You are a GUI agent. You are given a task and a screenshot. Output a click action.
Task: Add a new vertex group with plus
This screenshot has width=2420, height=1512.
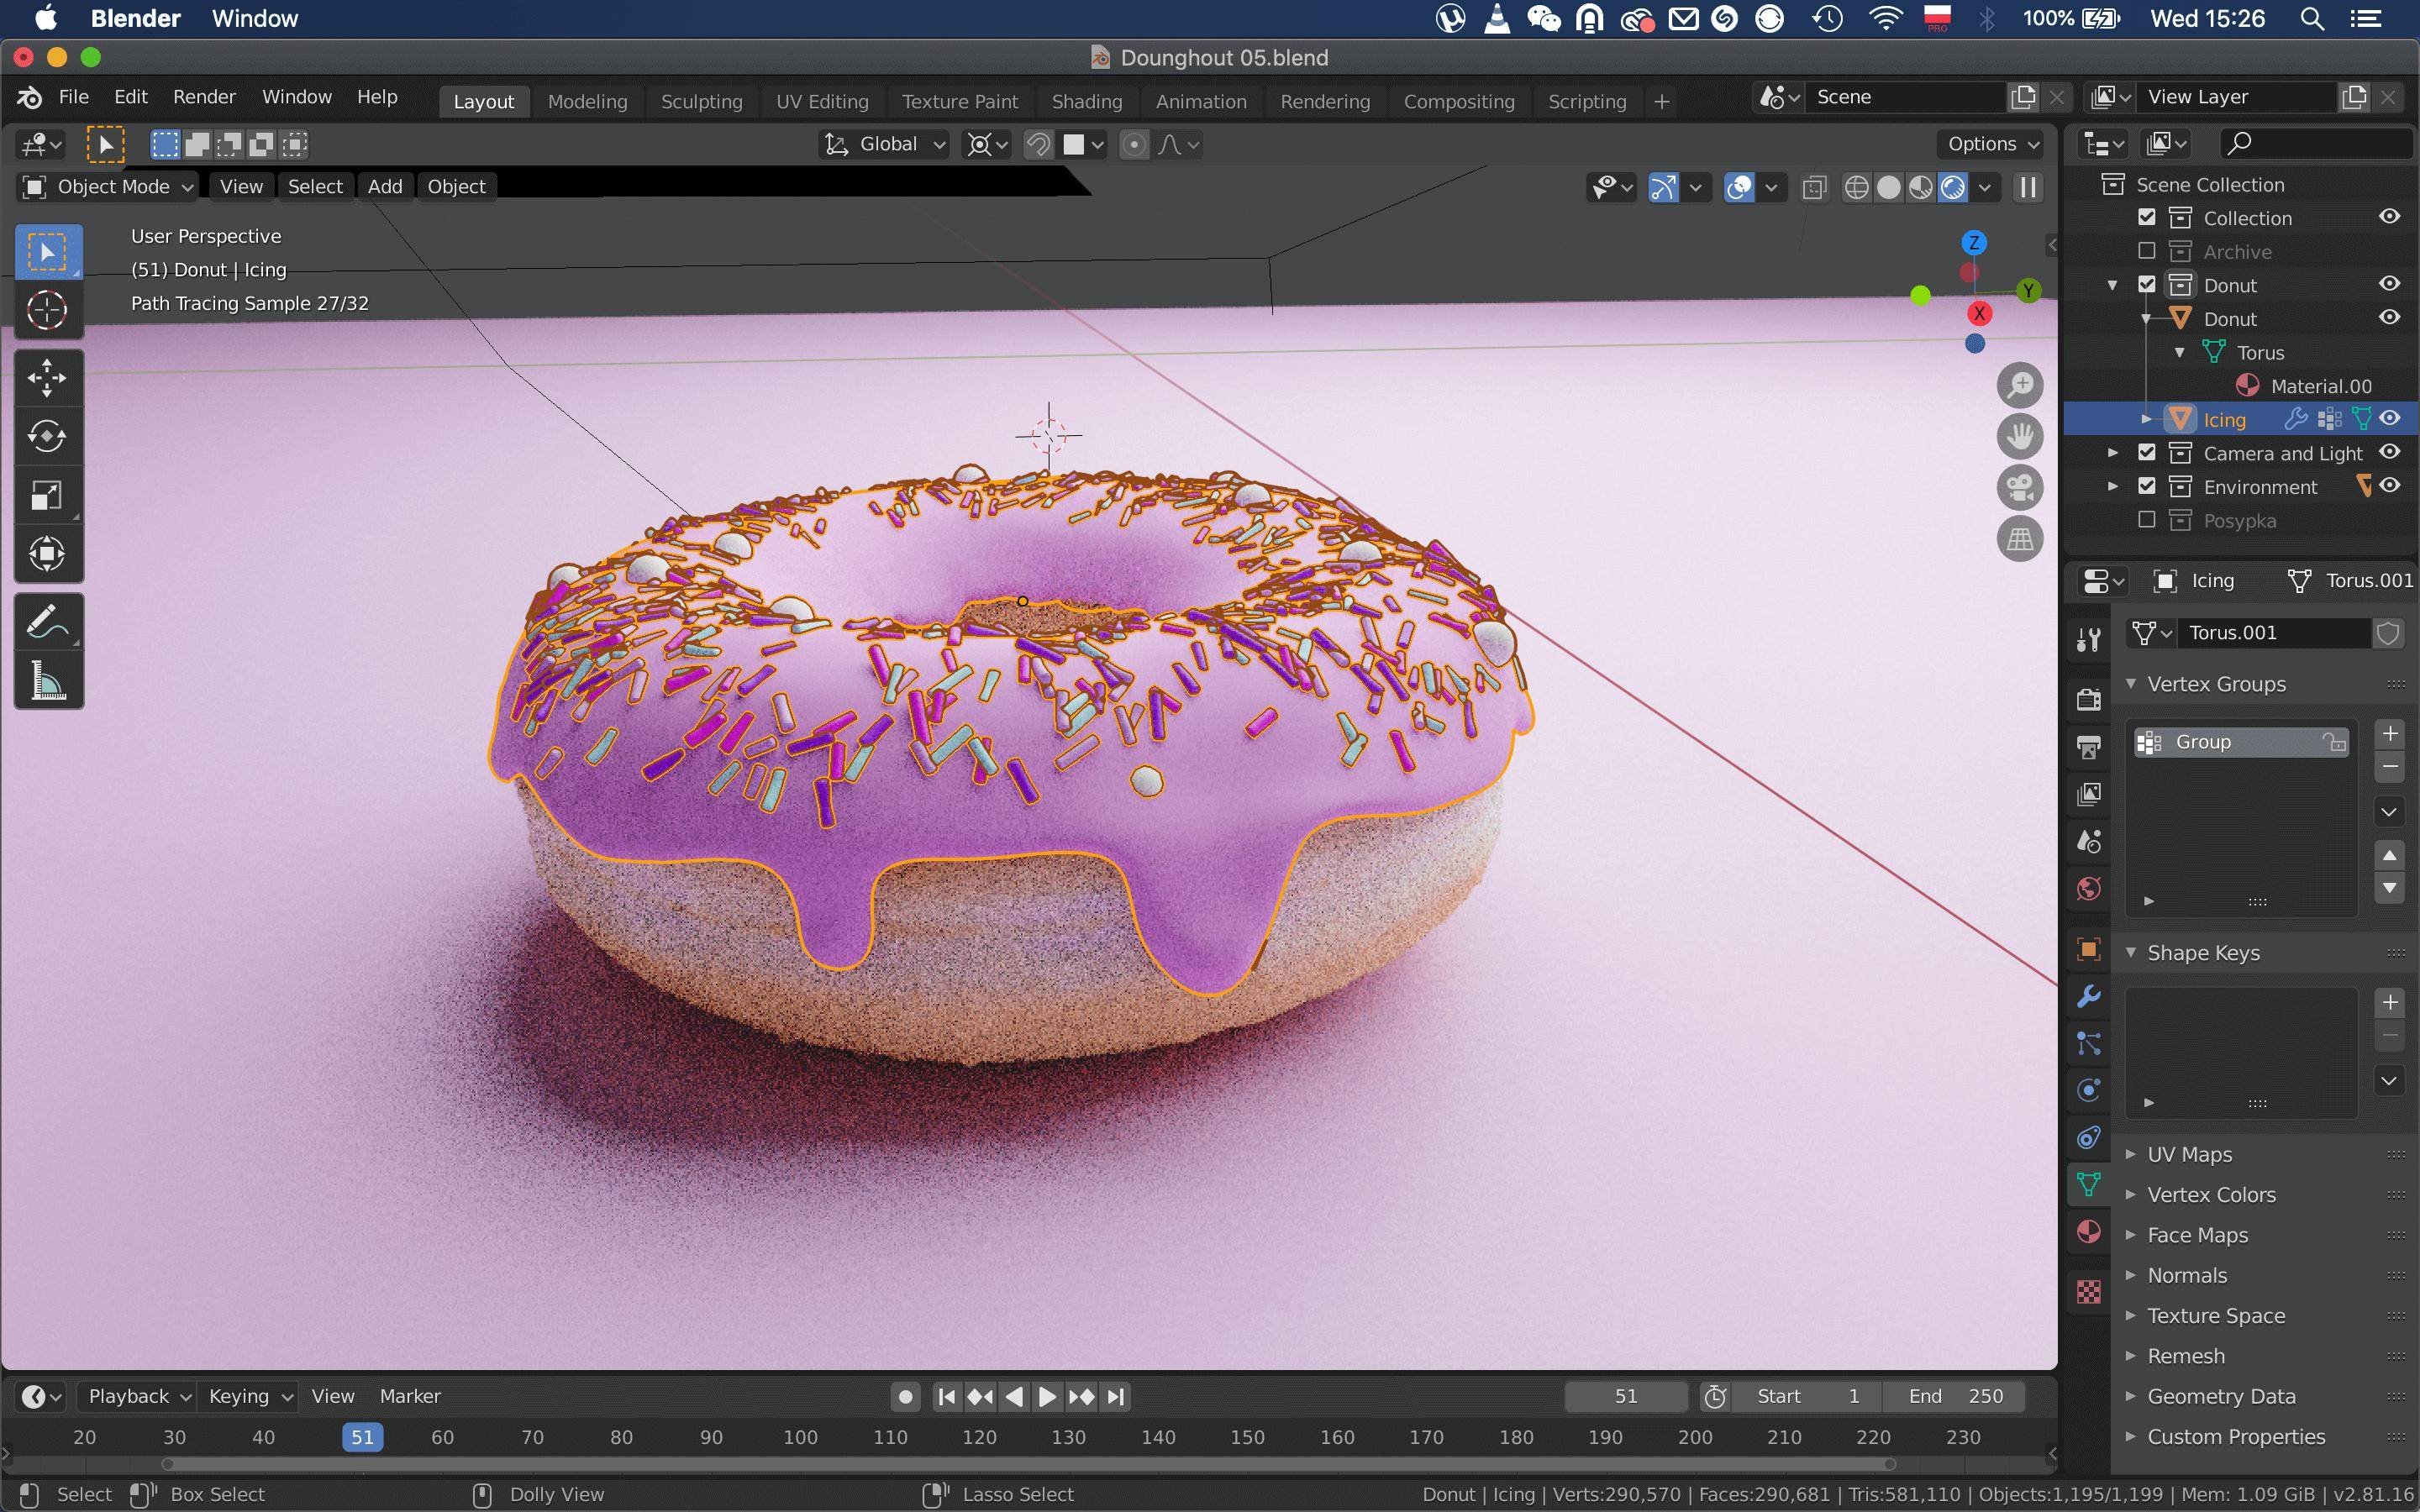[2389, 734]
